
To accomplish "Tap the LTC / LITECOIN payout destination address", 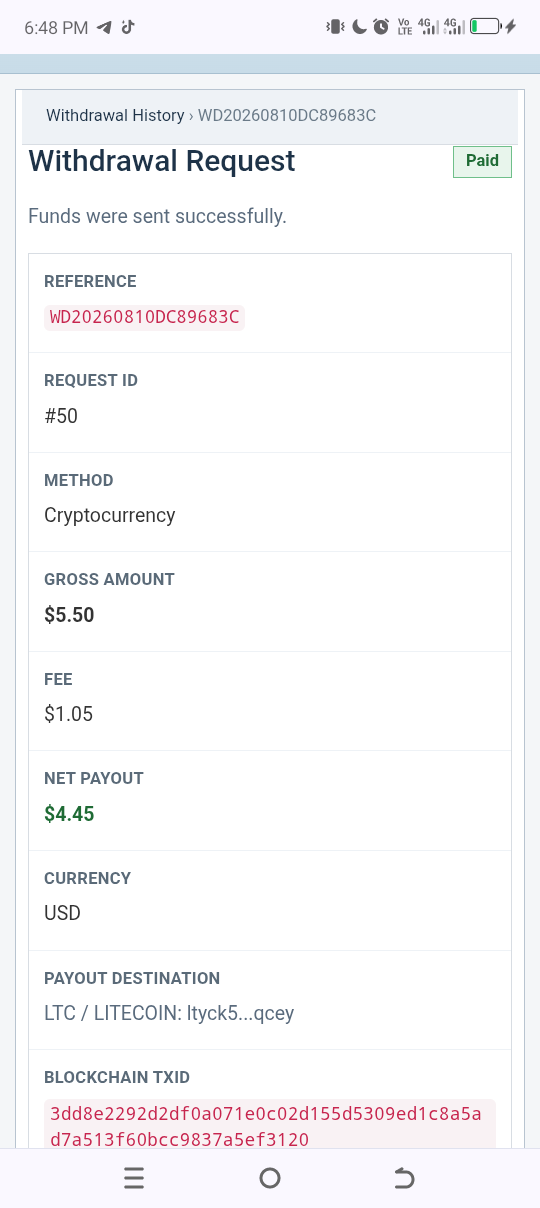I will [169, 1013].
